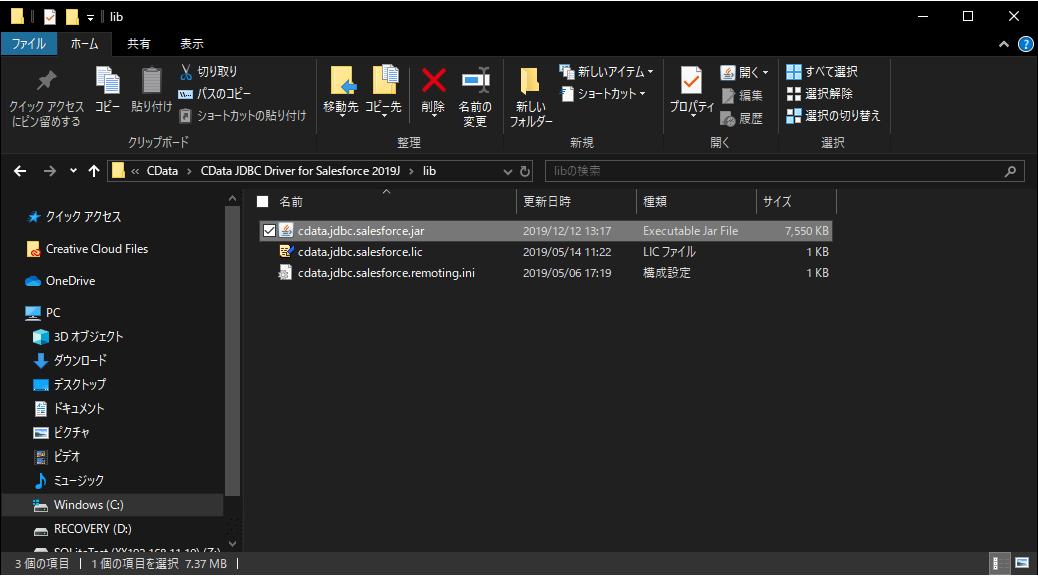Select the ホーム (Home) ribbon tab
The height and width of the screenshot is (576, 1038).
tap(85, 44)
